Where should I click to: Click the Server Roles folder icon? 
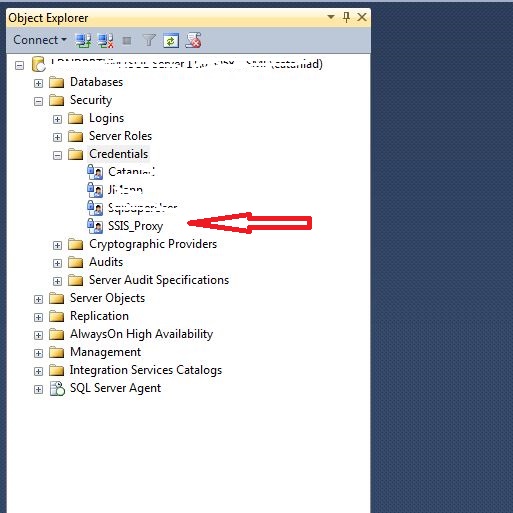[x=75, y=136]
